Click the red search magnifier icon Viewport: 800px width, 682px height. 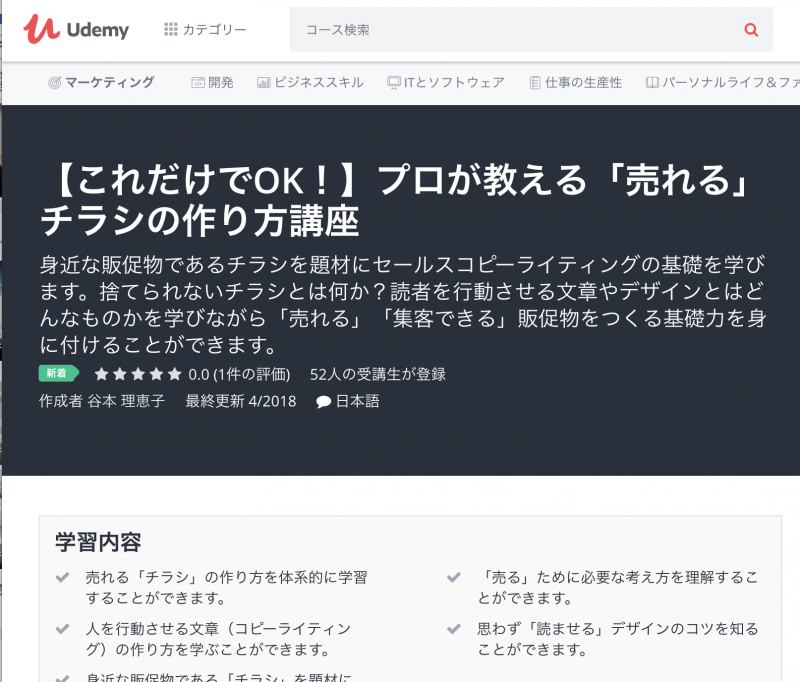click(x=751, y=30)
